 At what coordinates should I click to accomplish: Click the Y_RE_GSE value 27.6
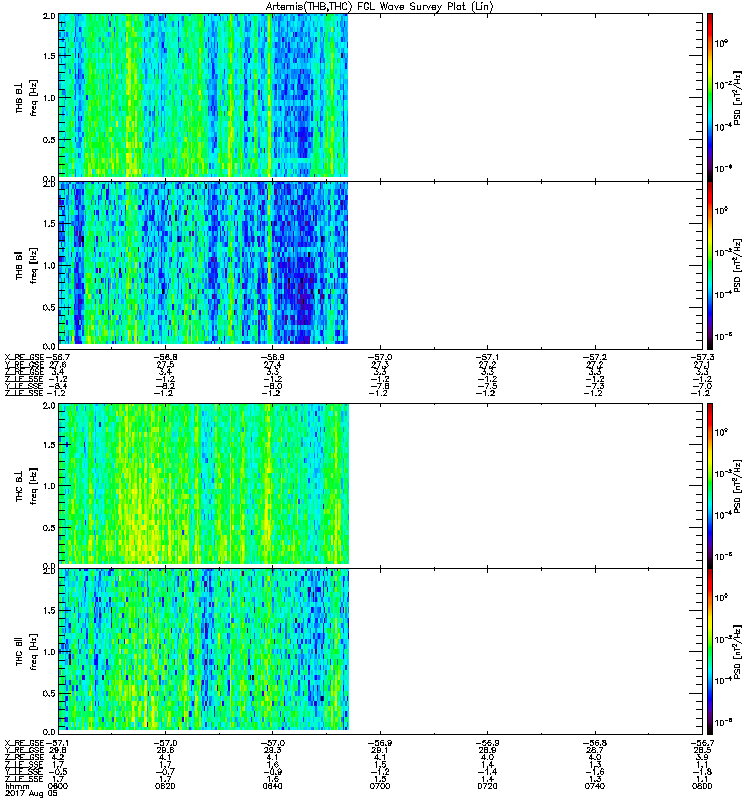pyautogui.click(x=57, y=364)
